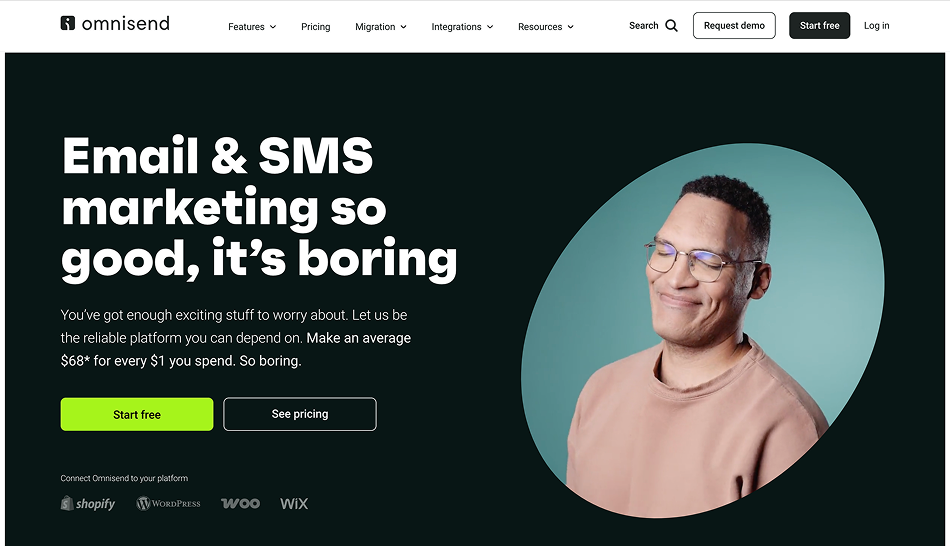Screen dimensions: 950x546
Task: Click the Search text label
Action: (x=643, y=25)
